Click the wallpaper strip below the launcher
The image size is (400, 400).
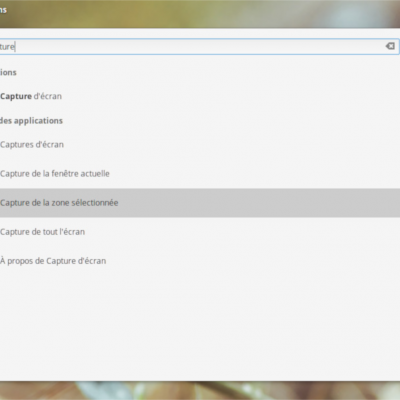click(200, 391)
